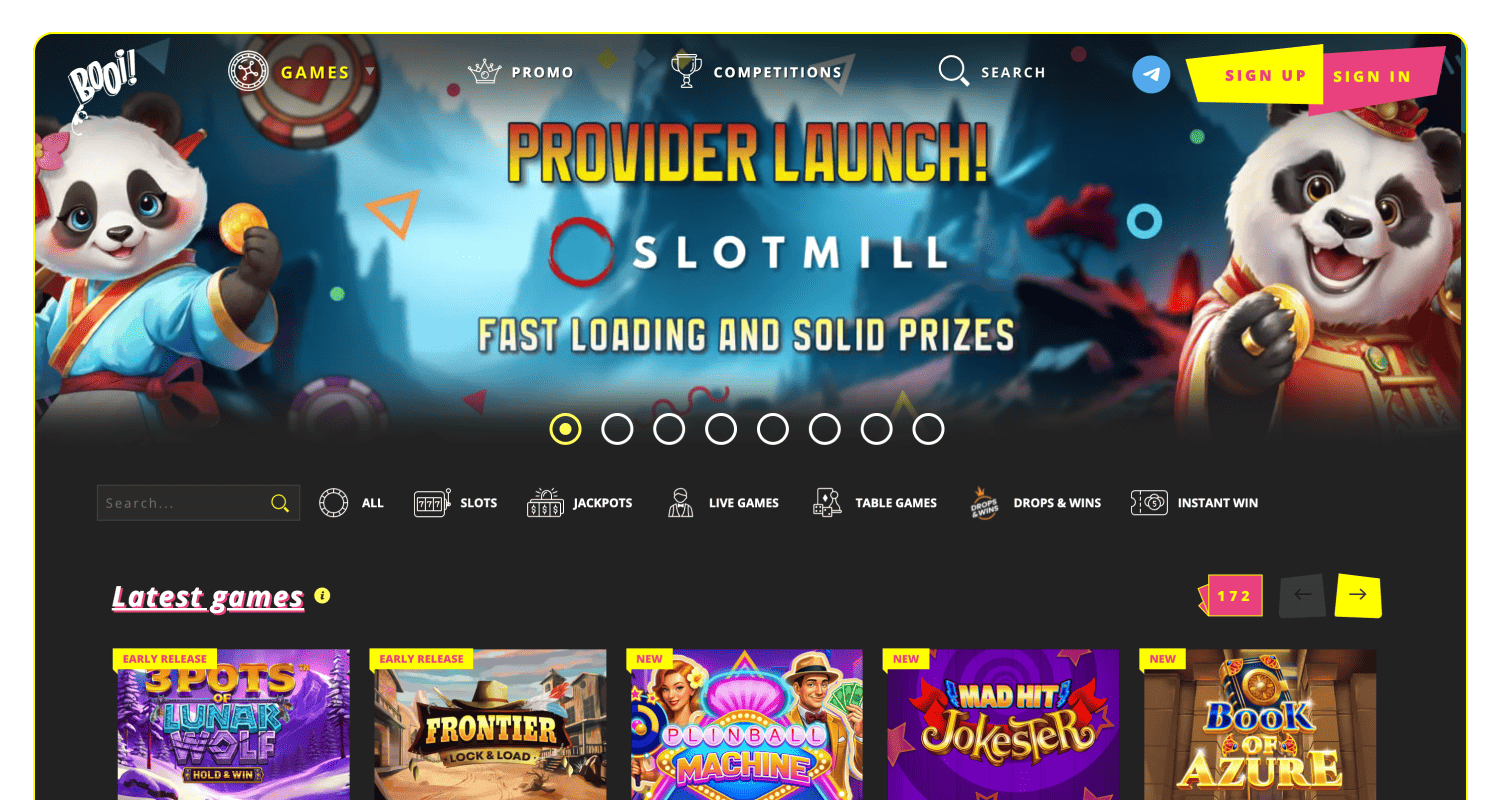Open the Book of Azure game thumbnail

coord(1260,725)
